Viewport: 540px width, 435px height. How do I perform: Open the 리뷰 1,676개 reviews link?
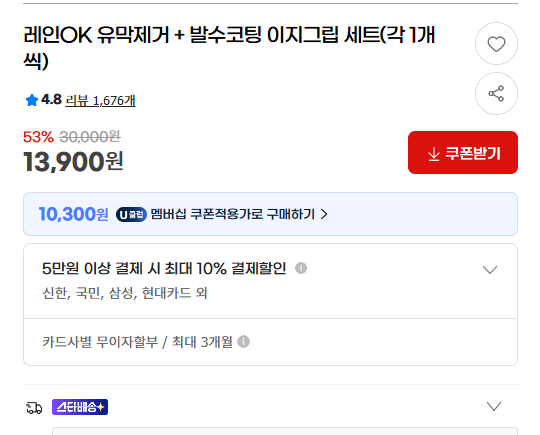pyautogui.click(x=100, y=101)
